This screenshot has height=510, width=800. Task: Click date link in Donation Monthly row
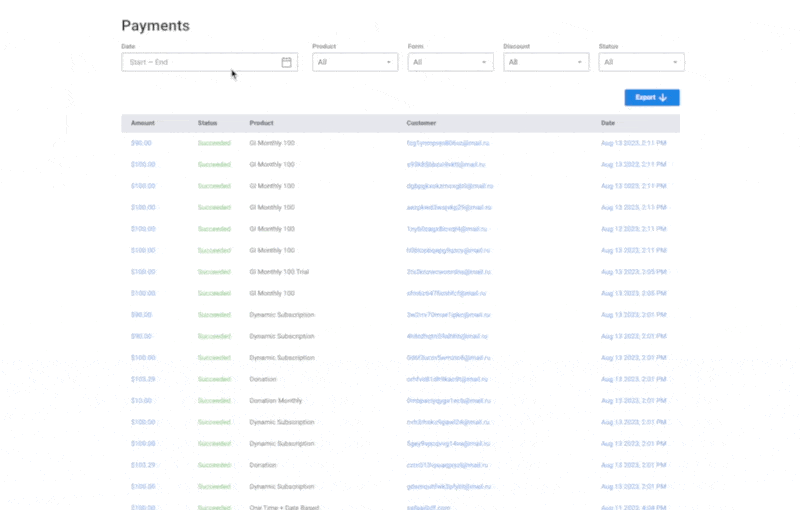coord(634,401)
